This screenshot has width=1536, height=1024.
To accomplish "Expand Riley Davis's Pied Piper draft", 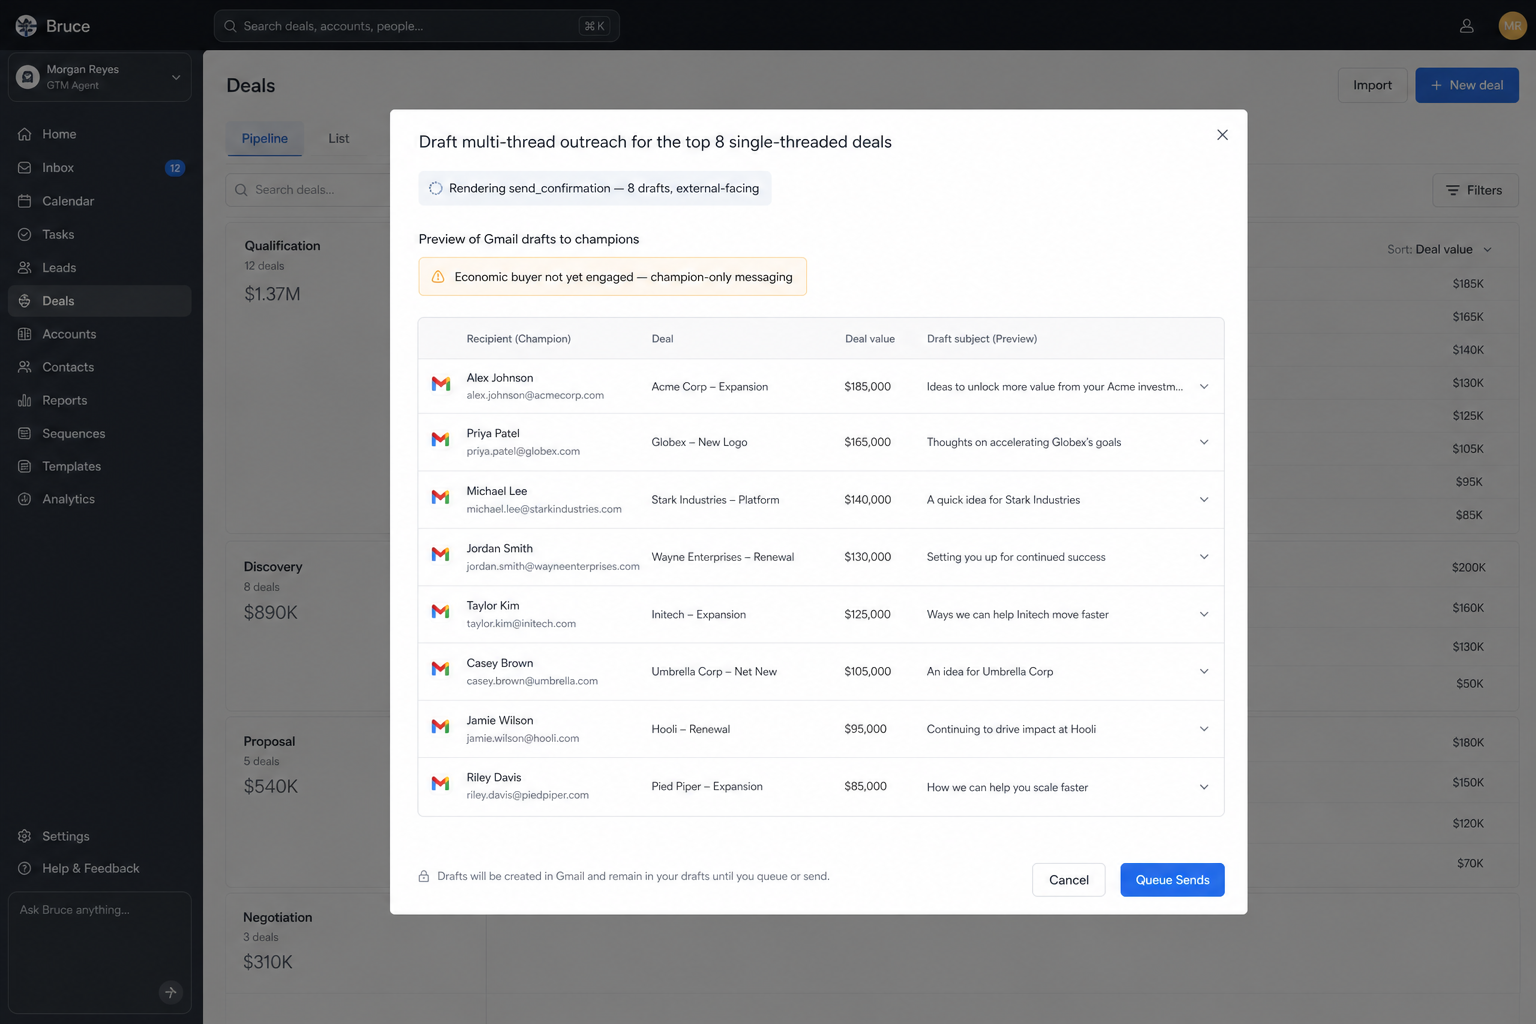I will pyautogui.click(x=1204, y=787).
